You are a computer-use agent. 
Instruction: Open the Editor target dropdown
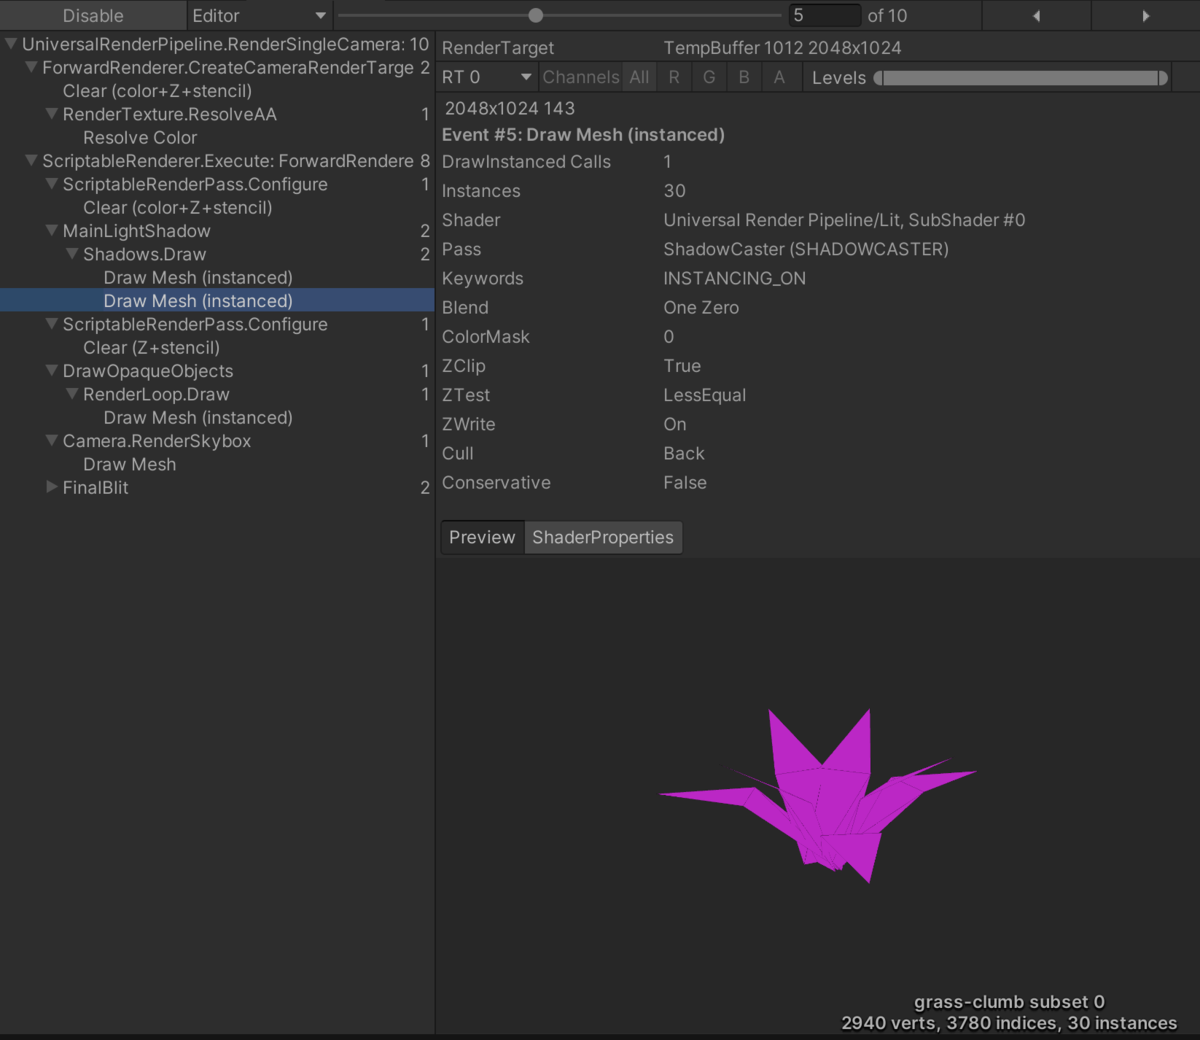coord(259,15)
